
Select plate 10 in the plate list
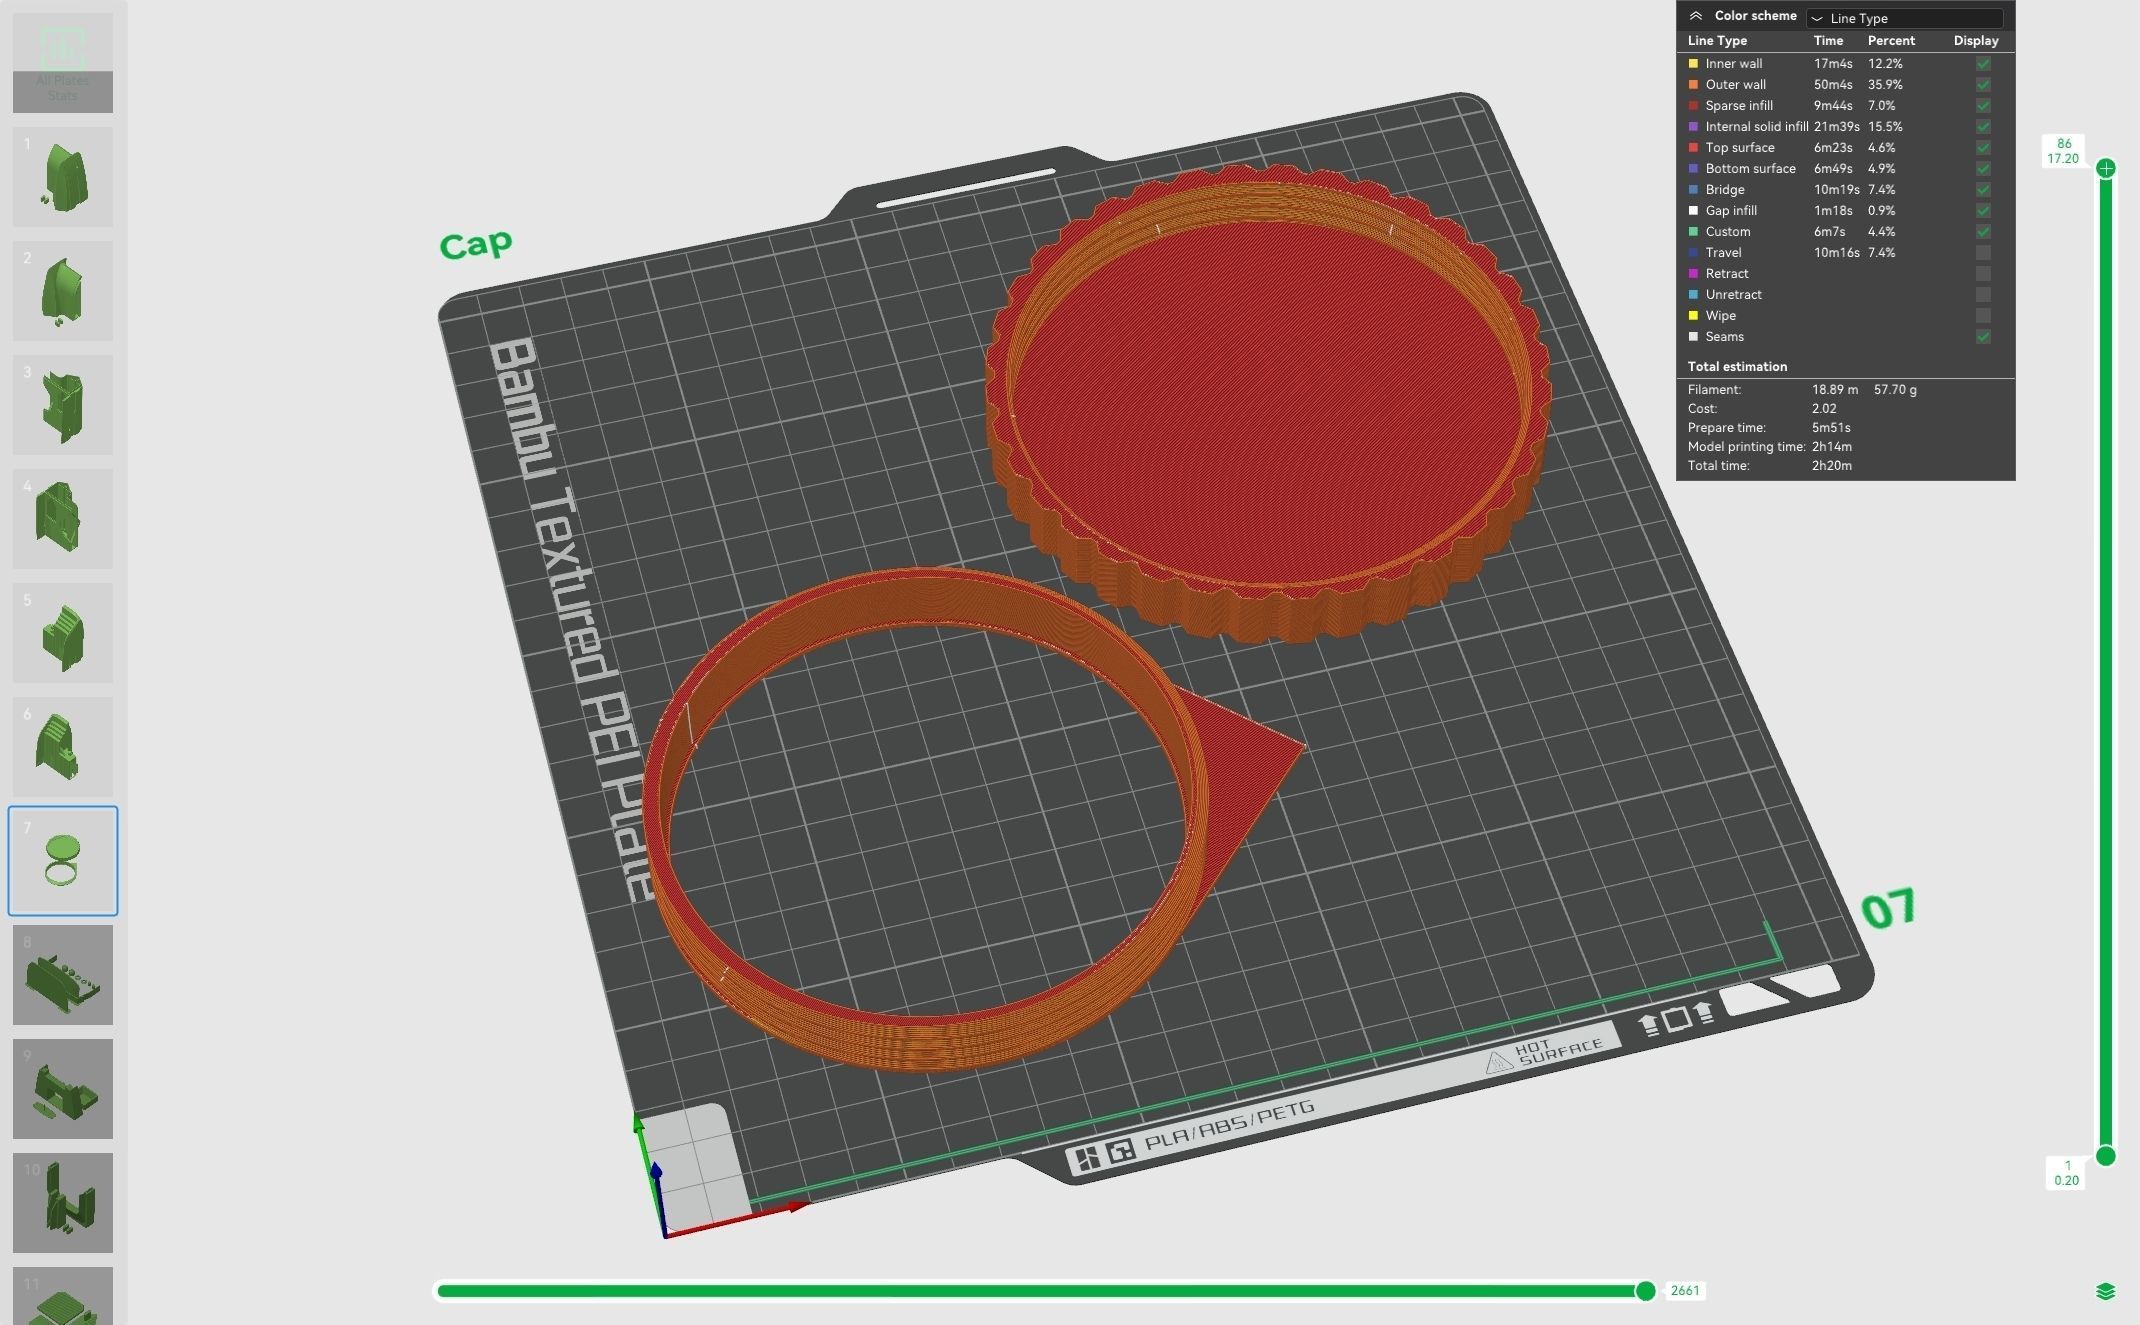click(62, 1203)
